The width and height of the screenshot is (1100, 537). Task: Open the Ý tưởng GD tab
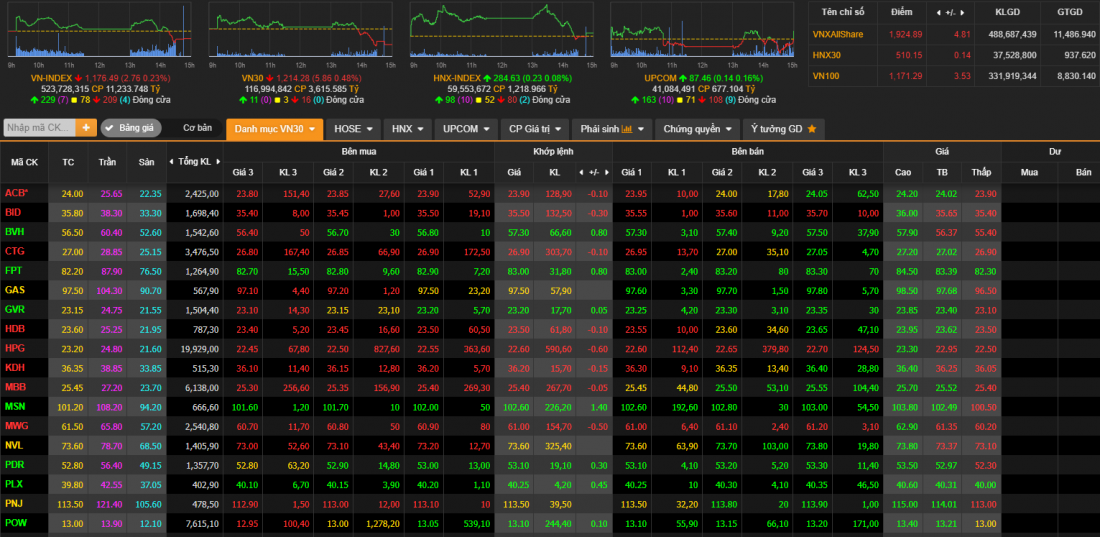(x=783, y=129)
